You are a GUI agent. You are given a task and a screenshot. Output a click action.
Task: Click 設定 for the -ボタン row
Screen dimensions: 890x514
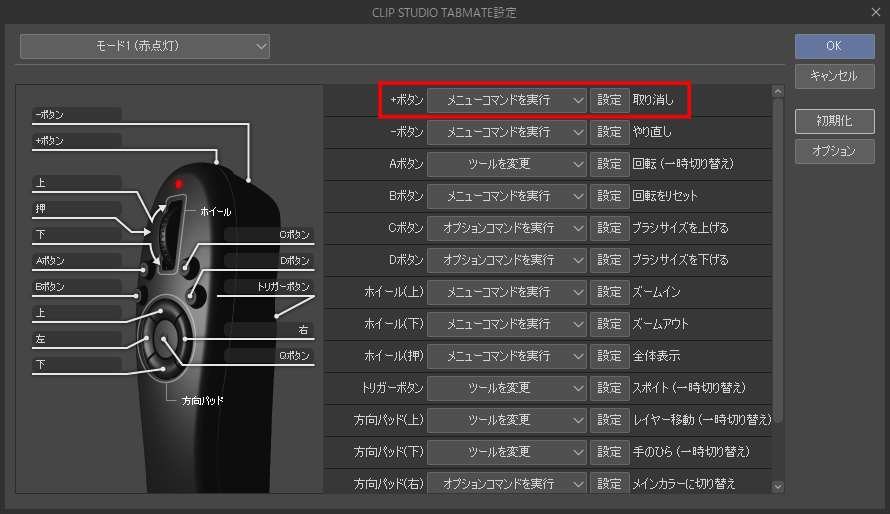[x=610, y=132]
